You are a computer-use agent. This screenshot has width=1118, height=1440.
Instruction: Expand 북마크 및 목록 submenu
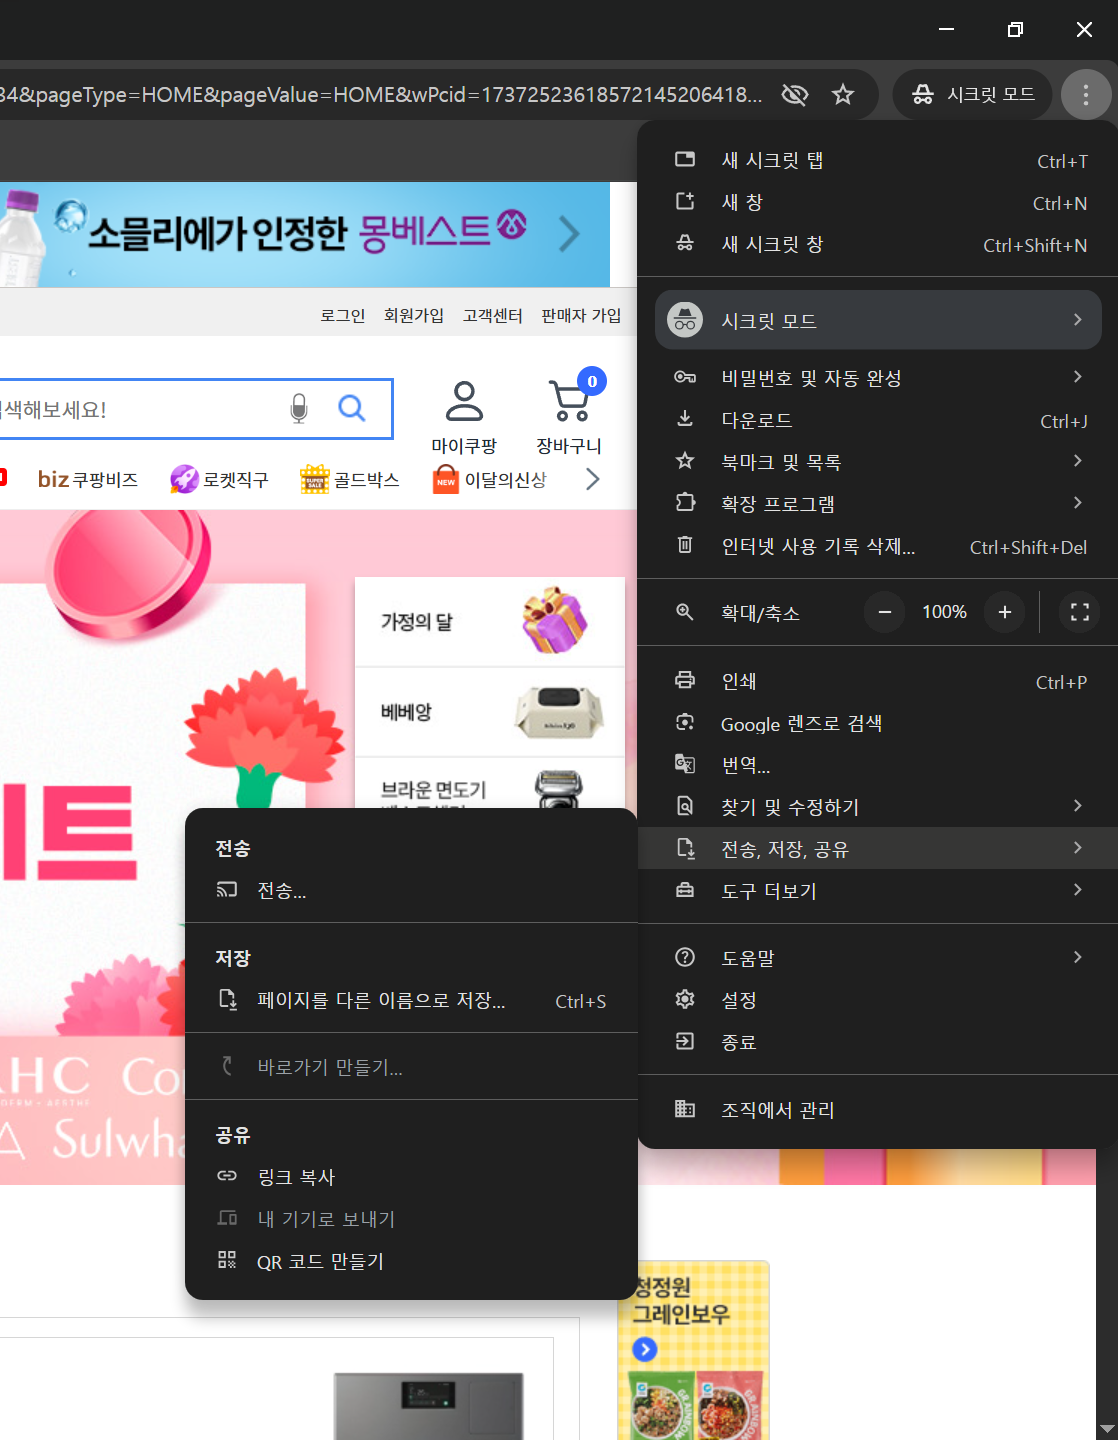coord(877,461)
